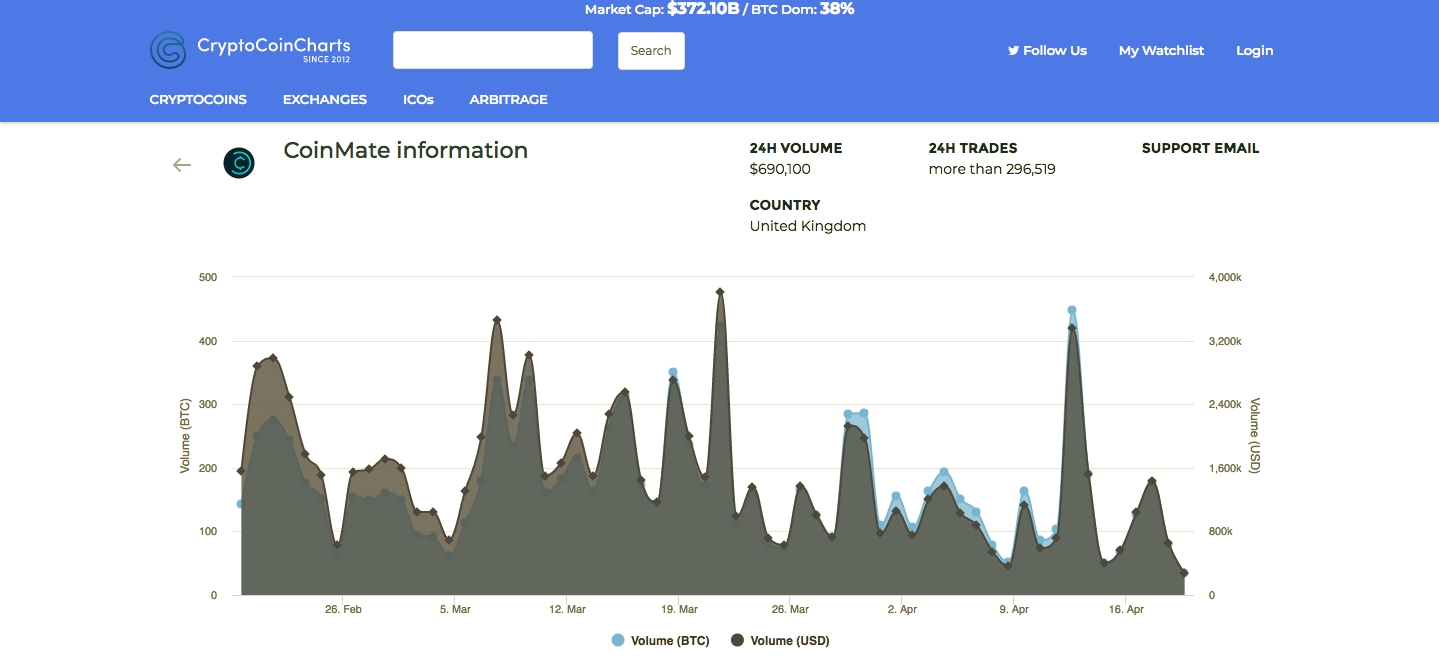Click the '19. Mar' axis label

(x=679, y=609)
